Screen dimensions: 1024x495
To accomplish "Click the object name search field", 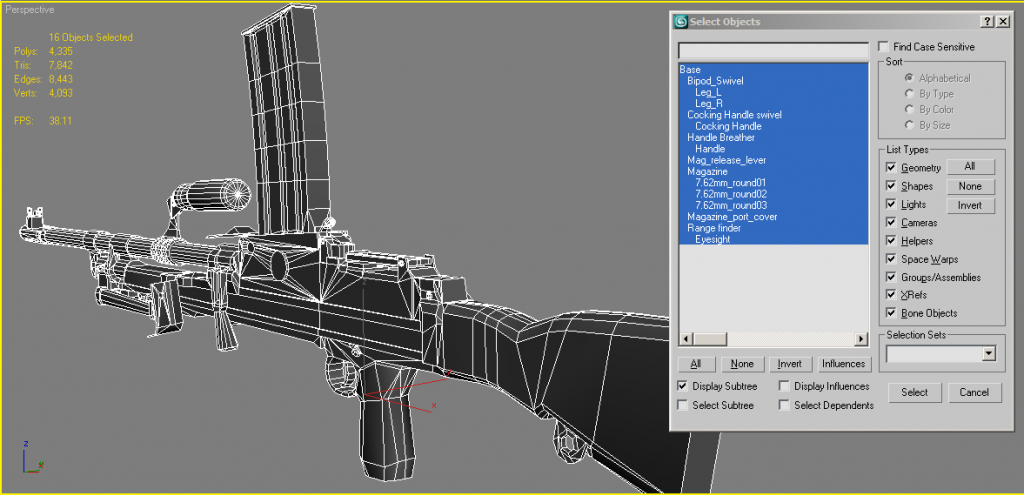I will [x=773, y=50].
